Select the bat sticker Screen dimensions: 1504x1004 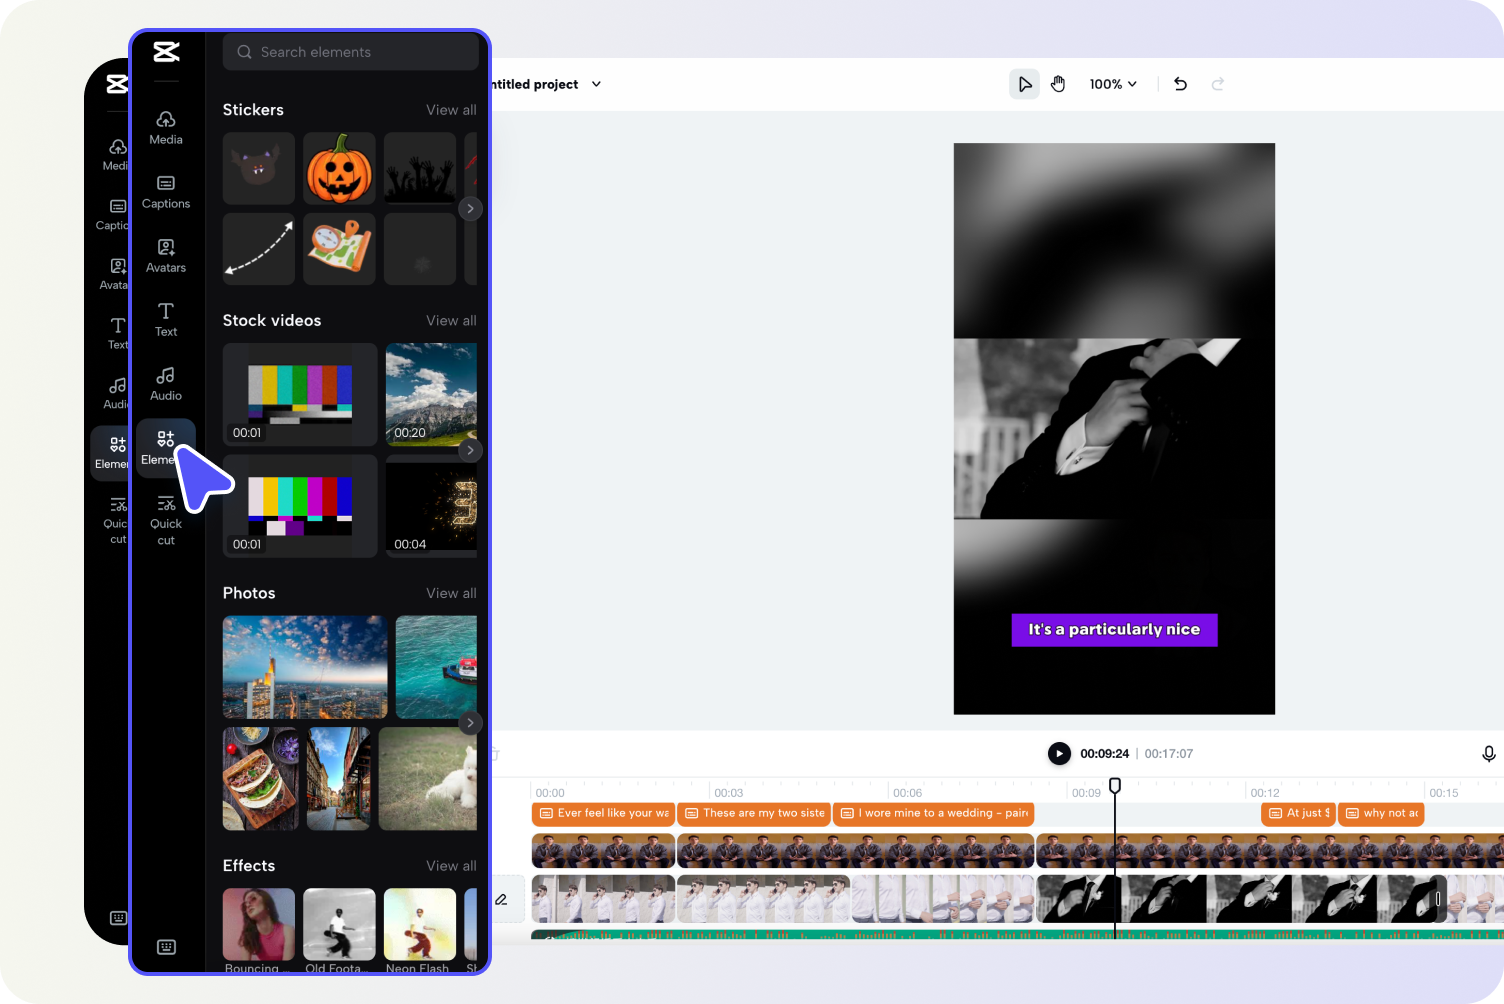click(259, 169)
